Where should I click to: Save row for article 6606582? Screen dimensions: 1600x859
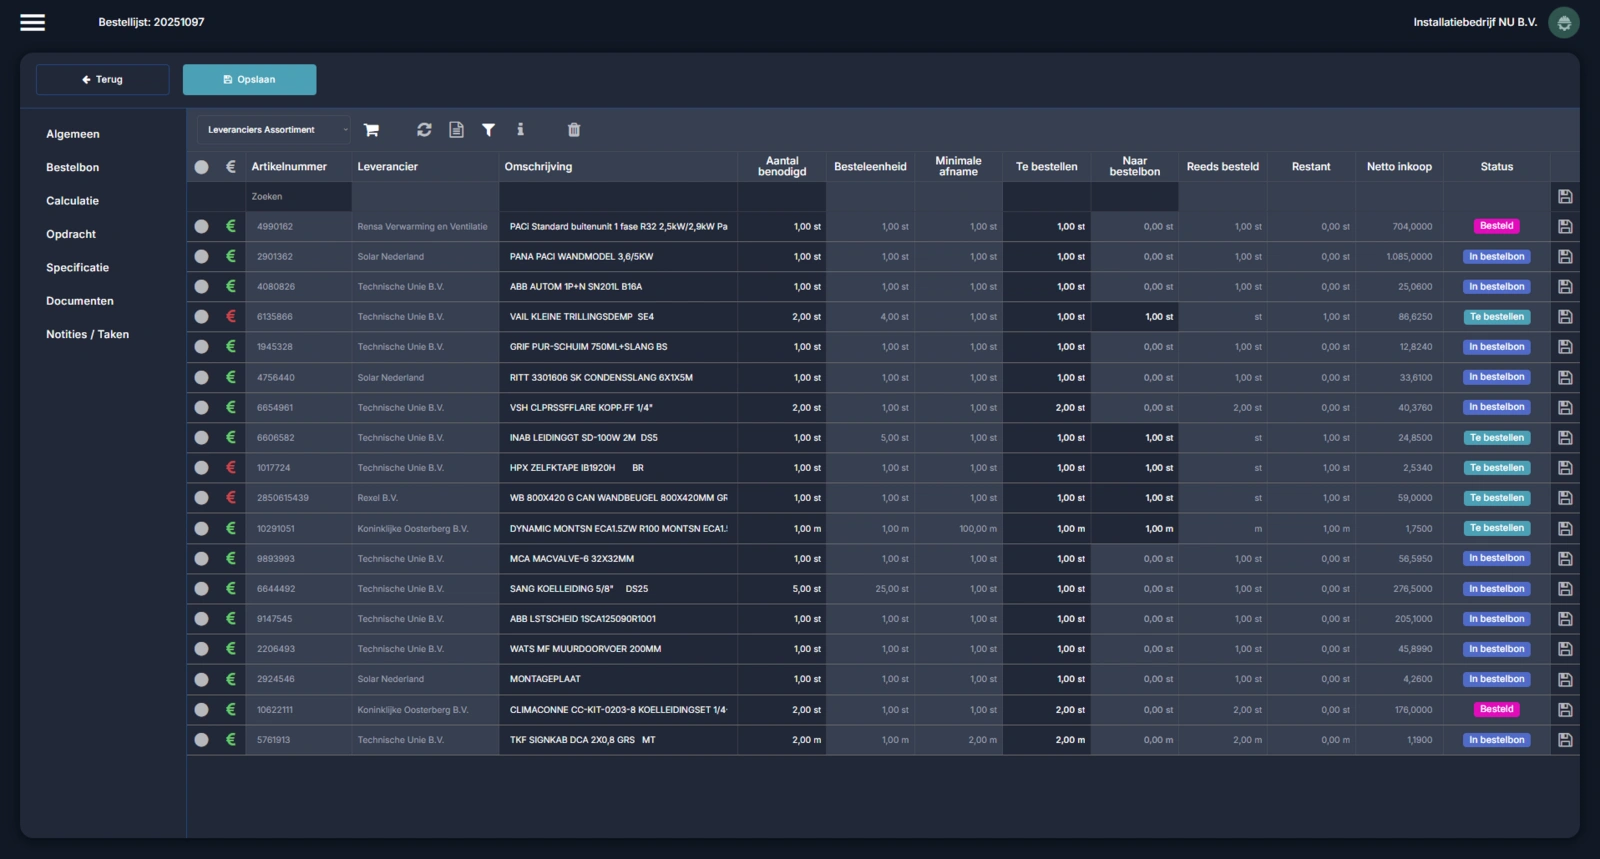coord(1565,438)
